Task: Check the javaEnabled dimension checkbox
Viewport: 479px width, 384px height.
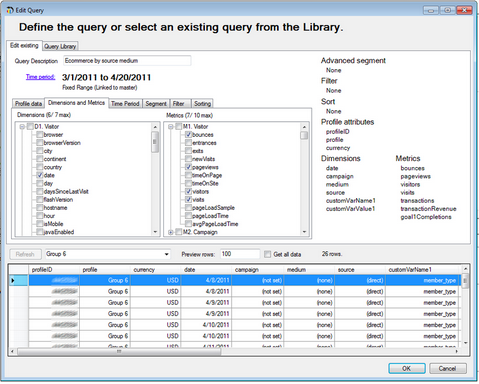Action: coord(40,232)
